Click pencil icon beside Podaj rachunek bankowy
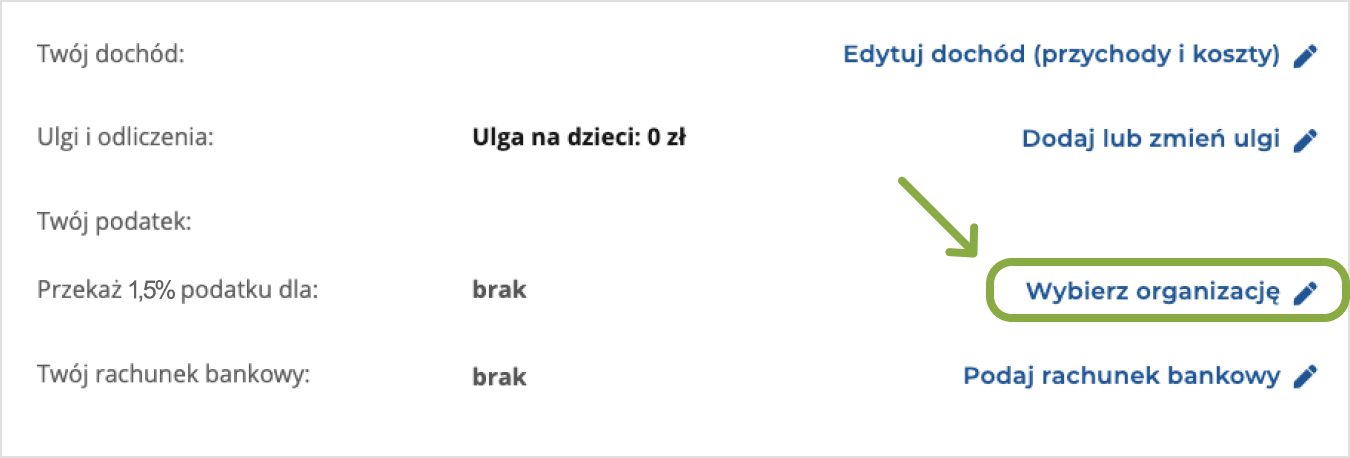Screen dimensions: 1350x458 click(x=1305, y=377)
